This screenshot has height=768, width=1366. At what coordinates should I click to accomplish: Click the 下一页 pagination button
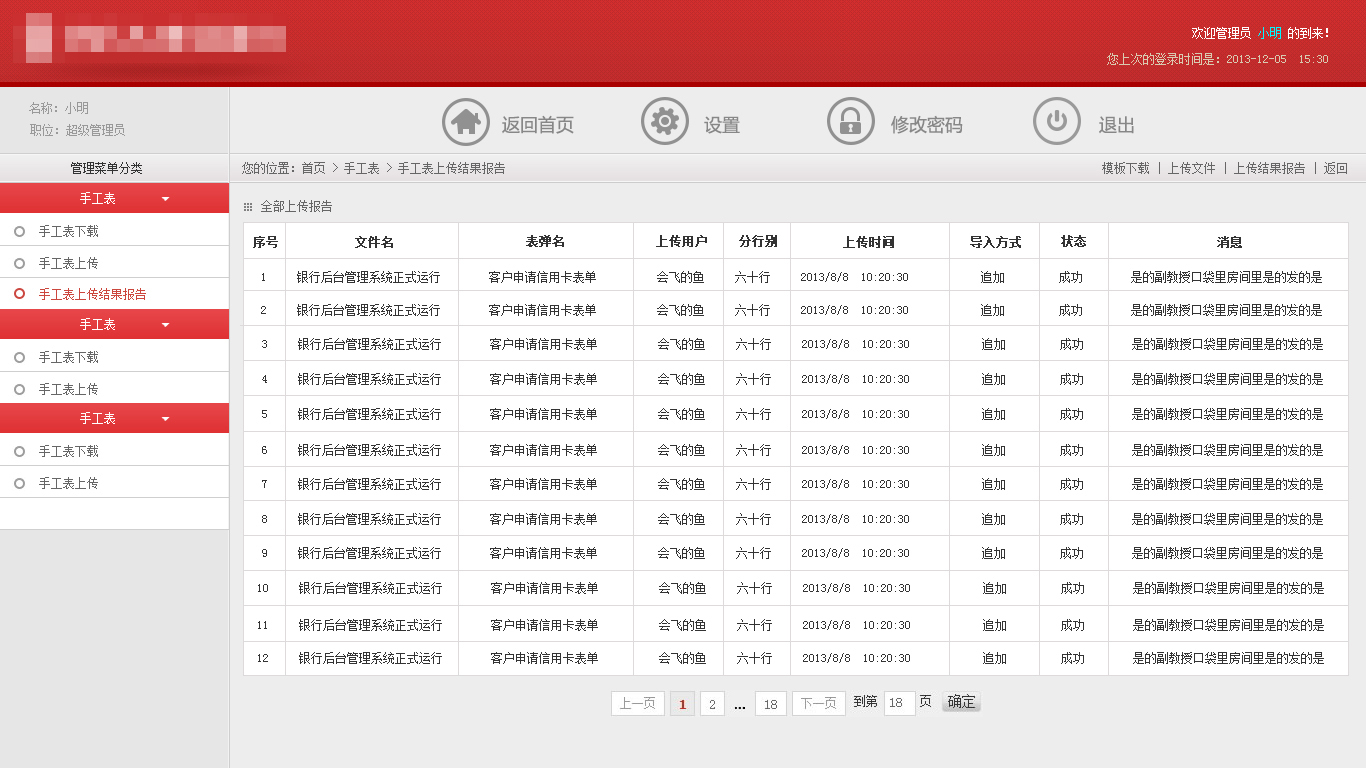coord(819,704)
